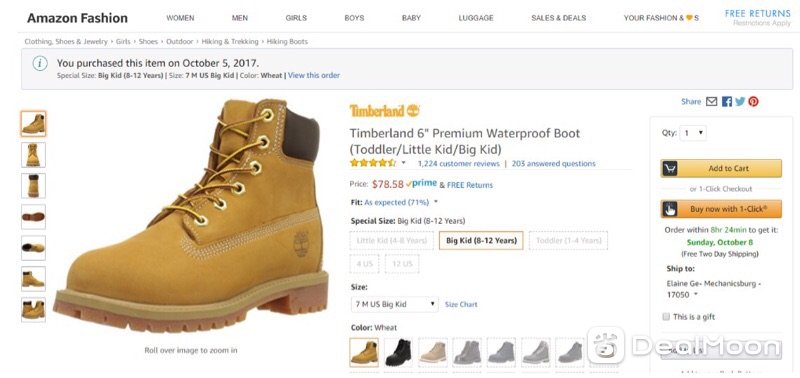Click the info icon in purchase notice
This screenshot has height=378, width=800.
point(40,64)
